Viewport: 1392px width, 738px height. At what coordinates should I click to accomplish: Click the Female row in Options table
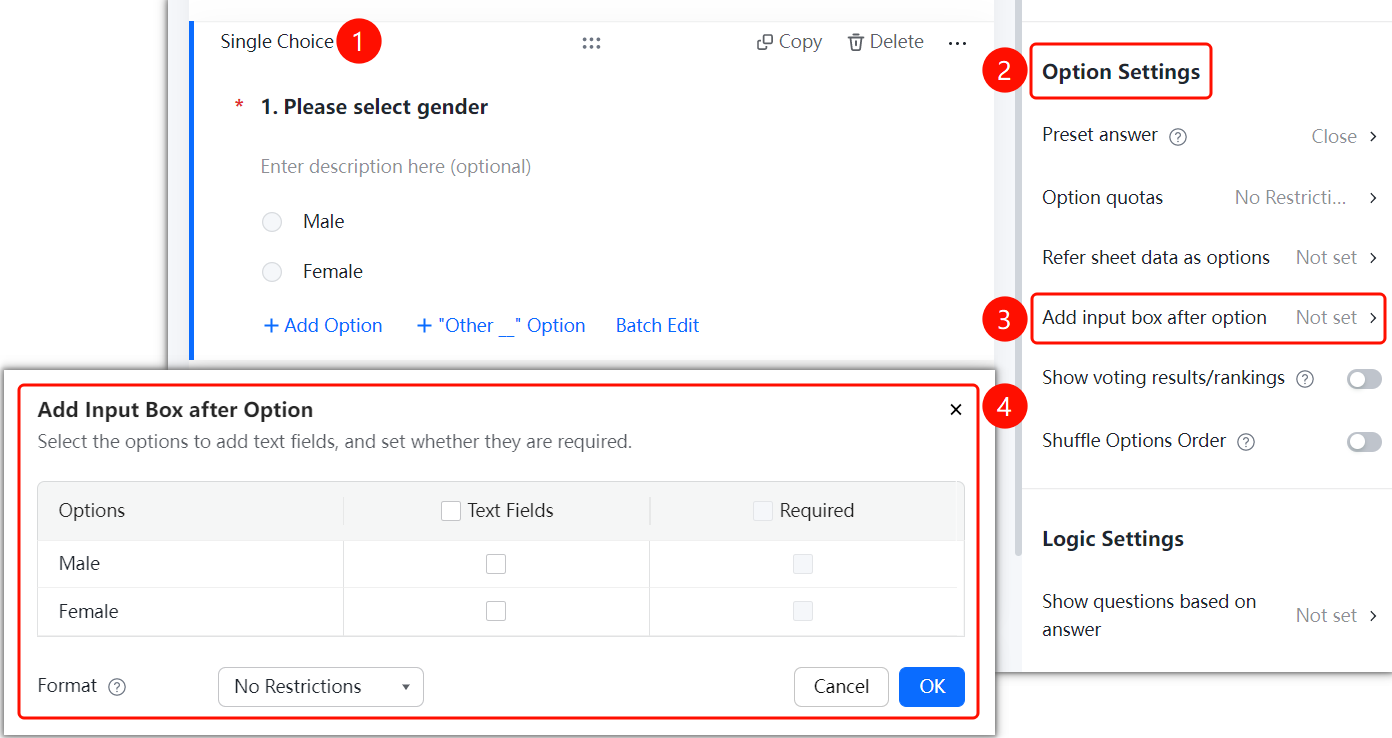(501, 611)
